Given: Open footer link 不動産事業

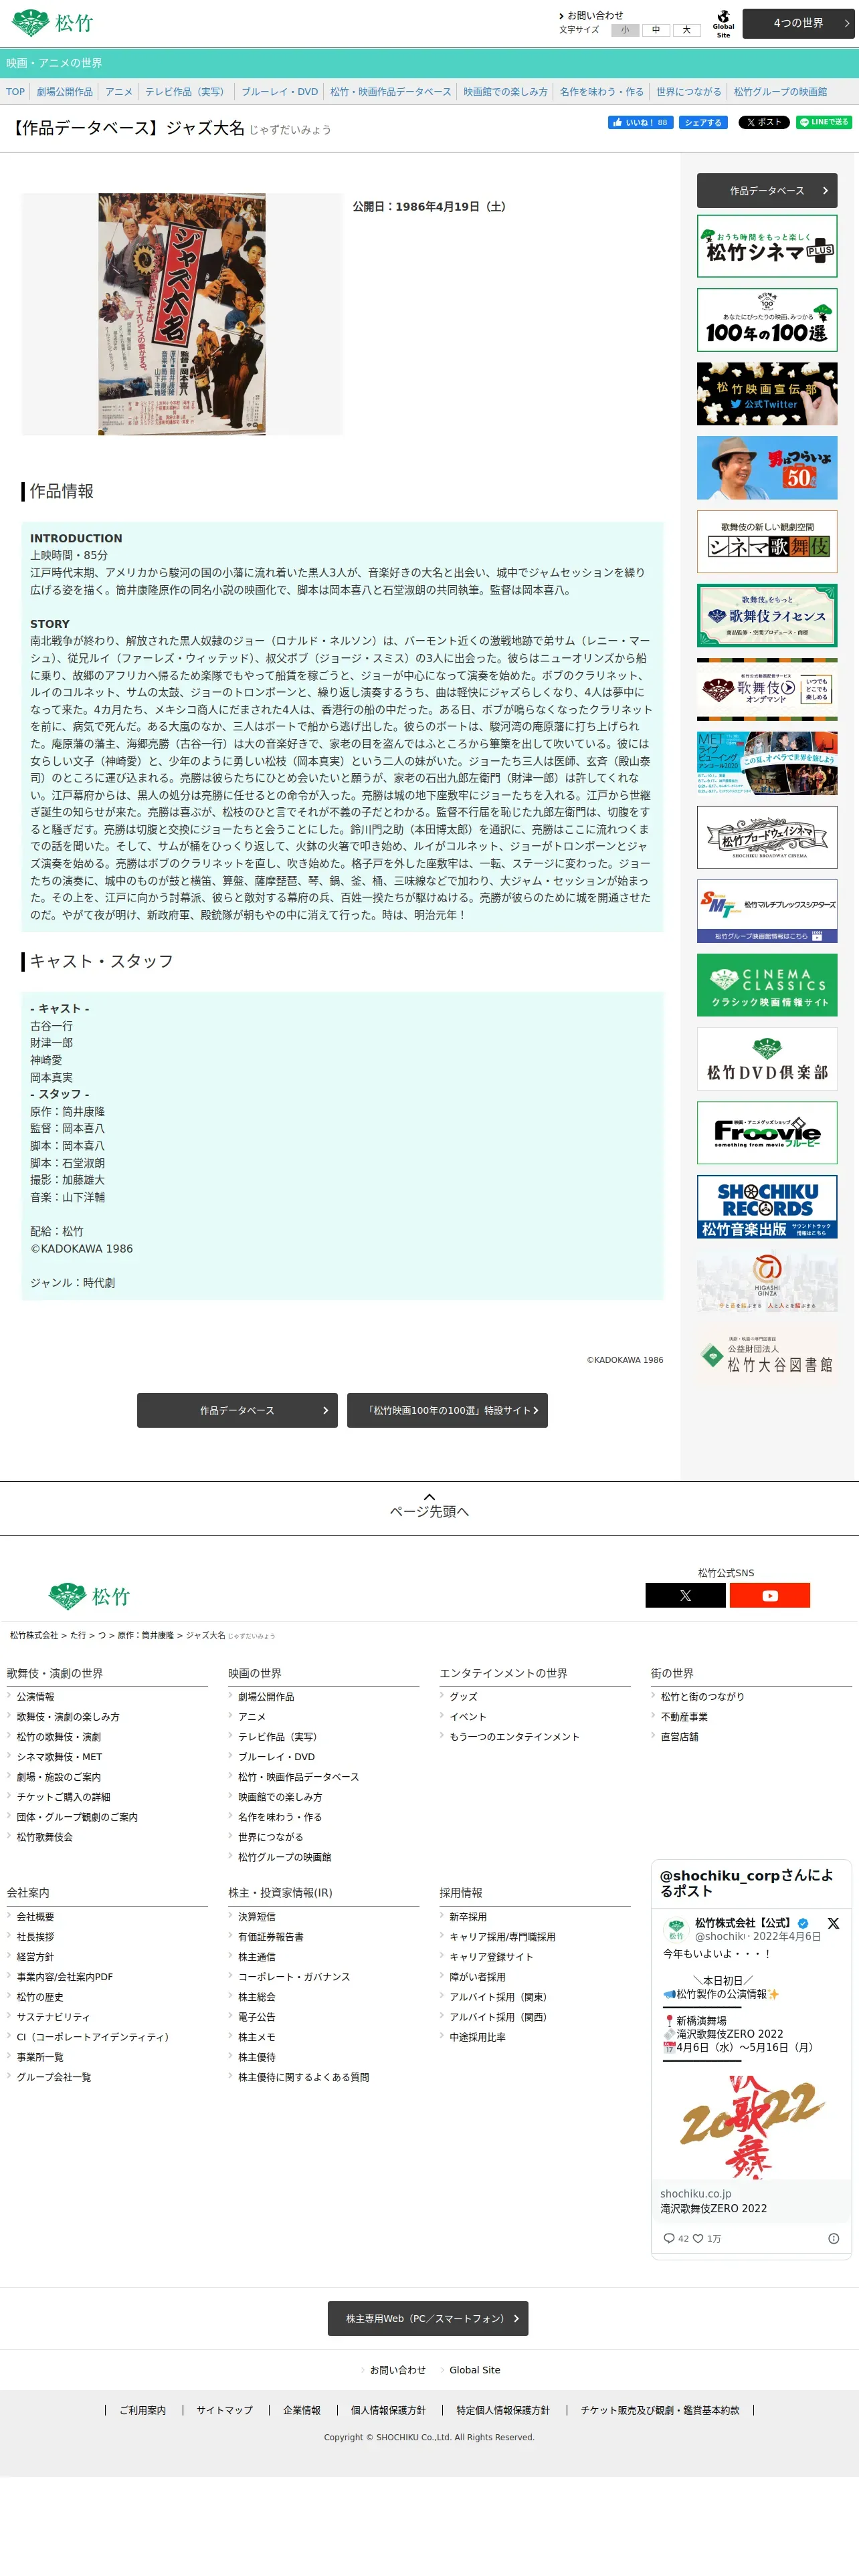Looking at the screenshot, I should (684, 1717).
